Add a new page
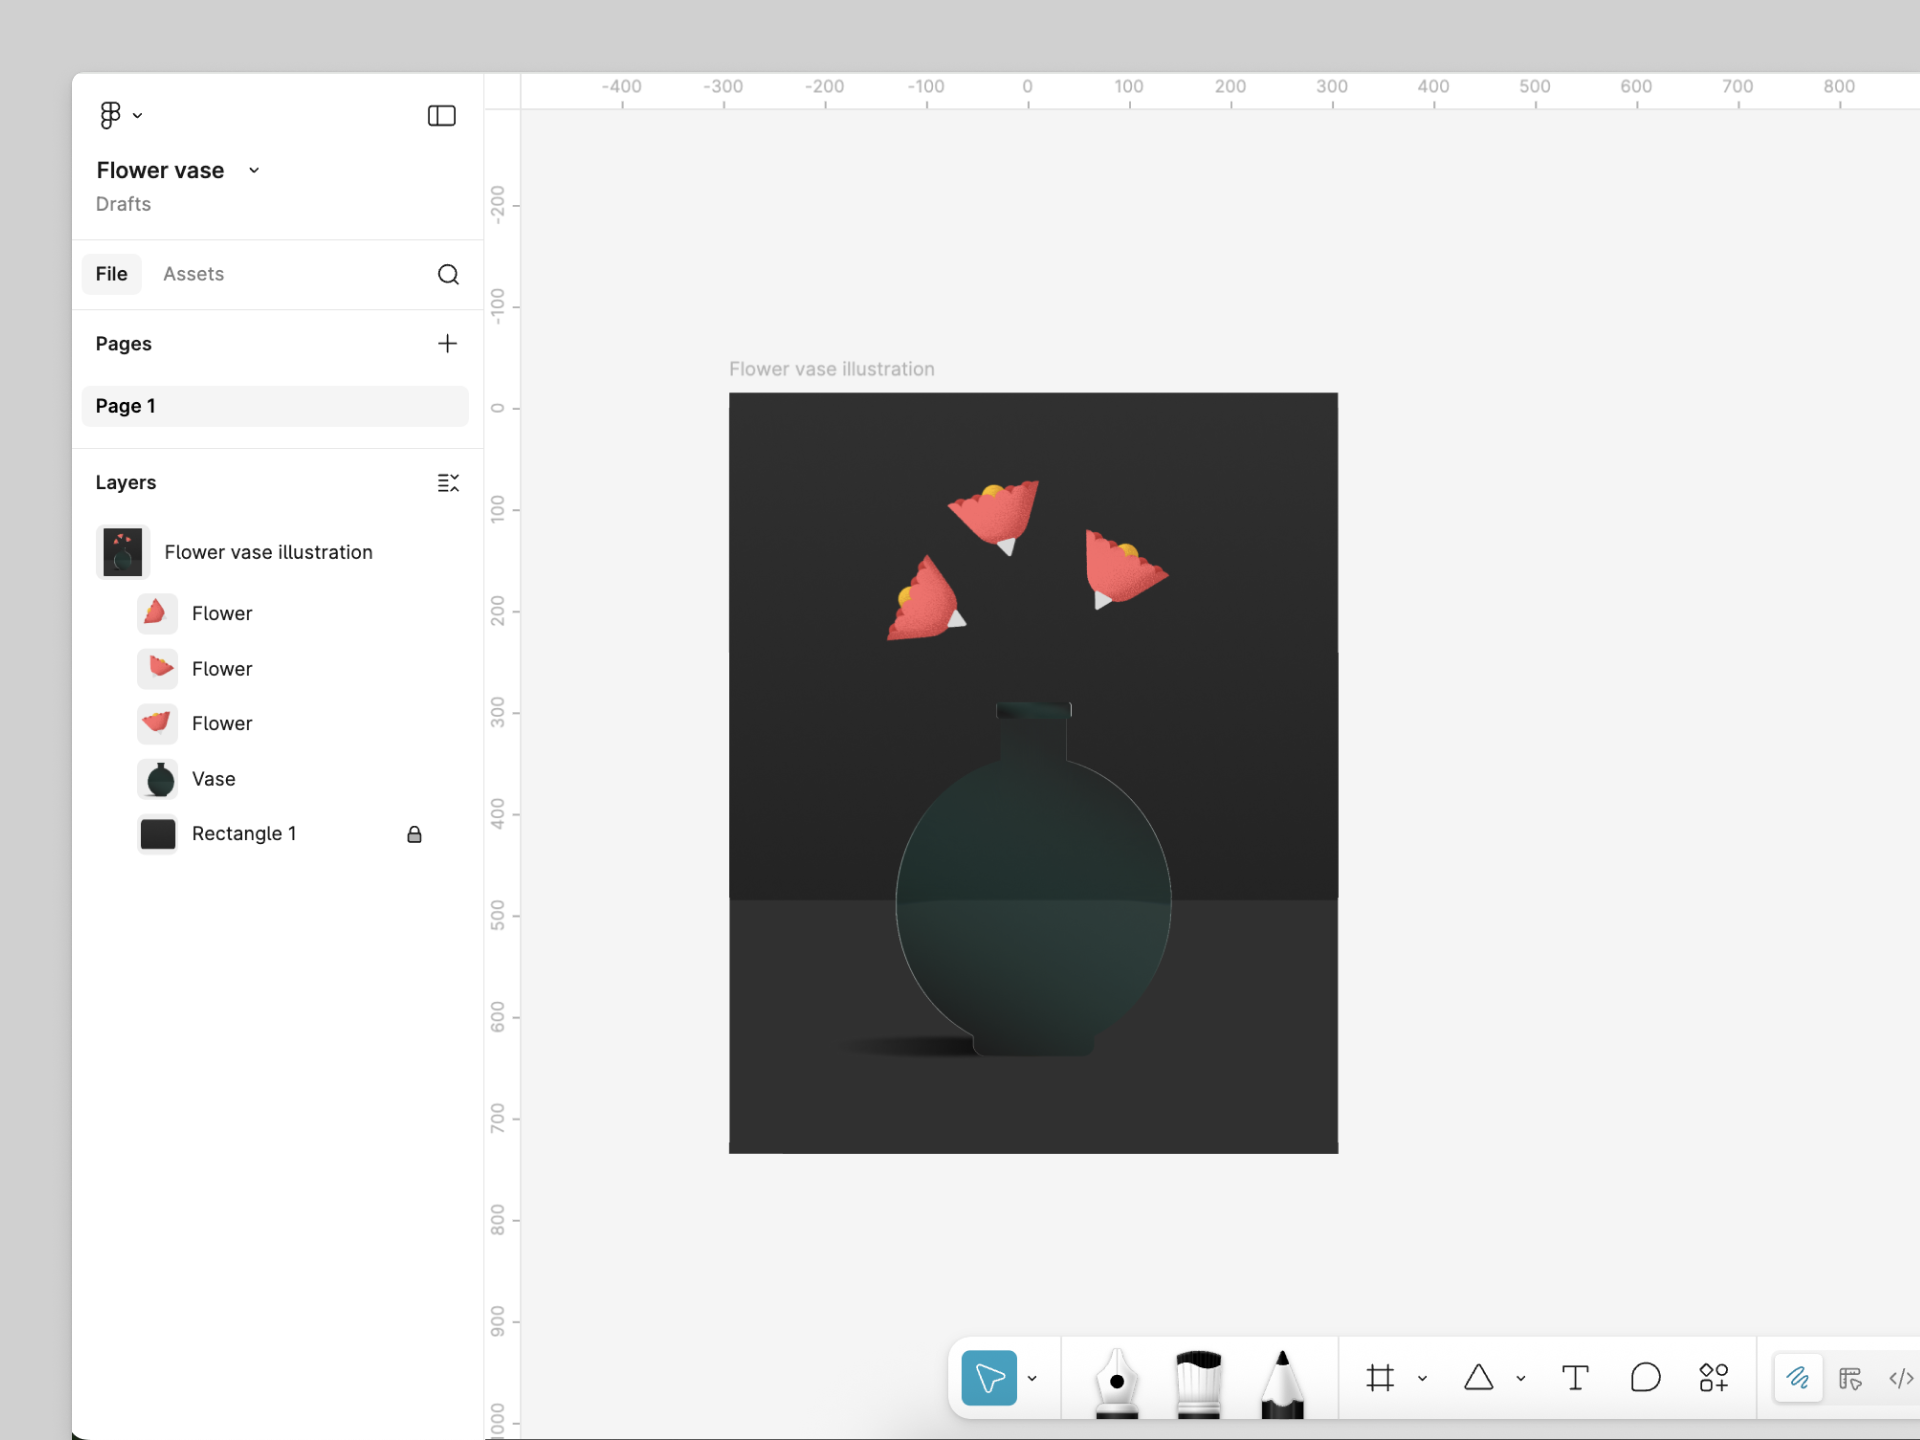 click(x=447, y=344)
